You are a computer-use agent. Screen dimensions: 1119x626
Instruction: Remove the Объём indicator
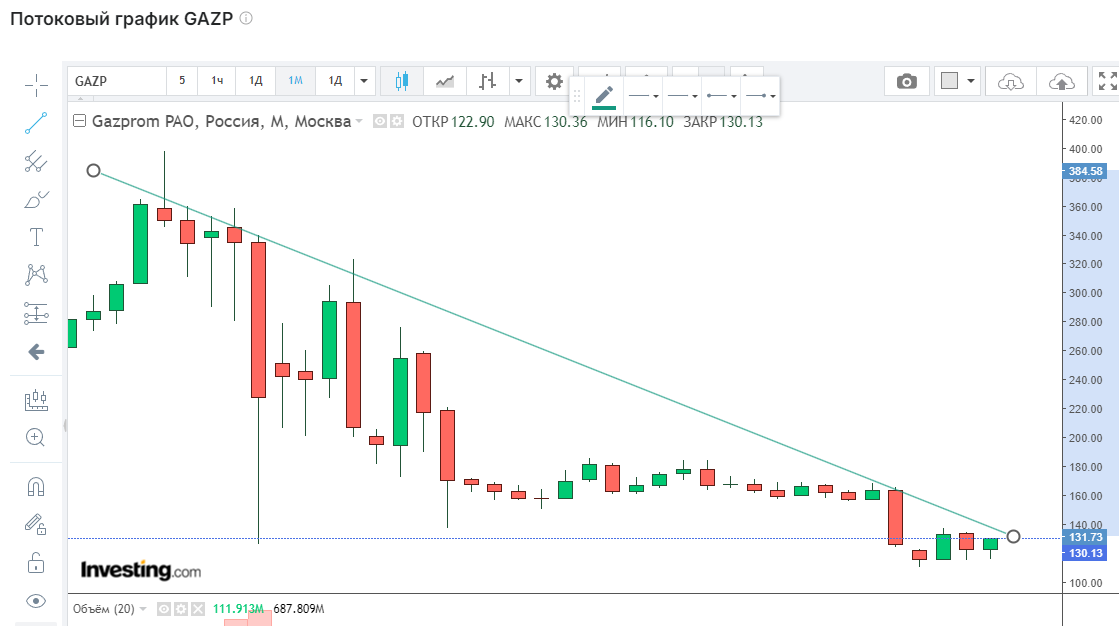coord(198,609)
